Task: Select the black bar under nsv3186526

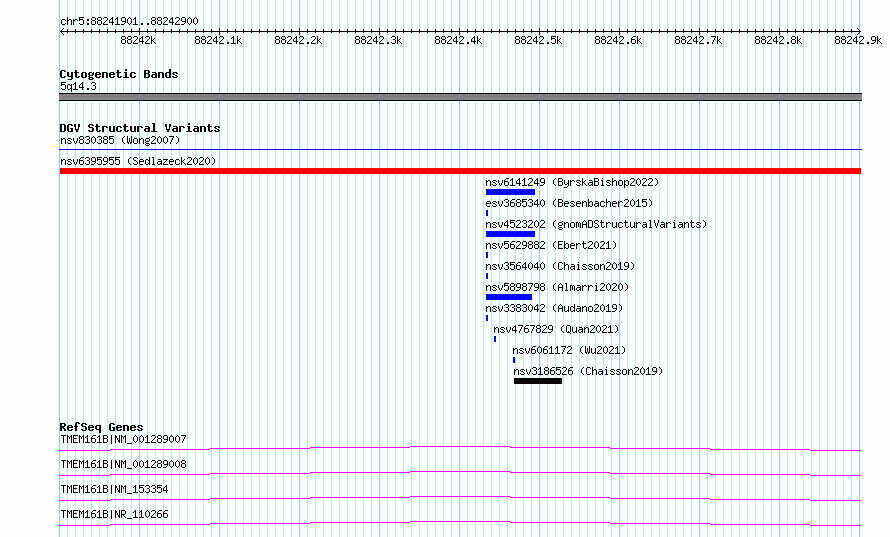Action: 538,381
